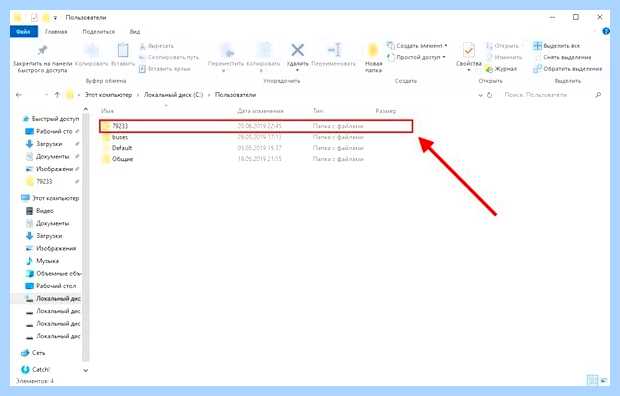Sort by Date modified (Дата изменения) header
This screenshot has width=620, height=396.
point(260,111)
